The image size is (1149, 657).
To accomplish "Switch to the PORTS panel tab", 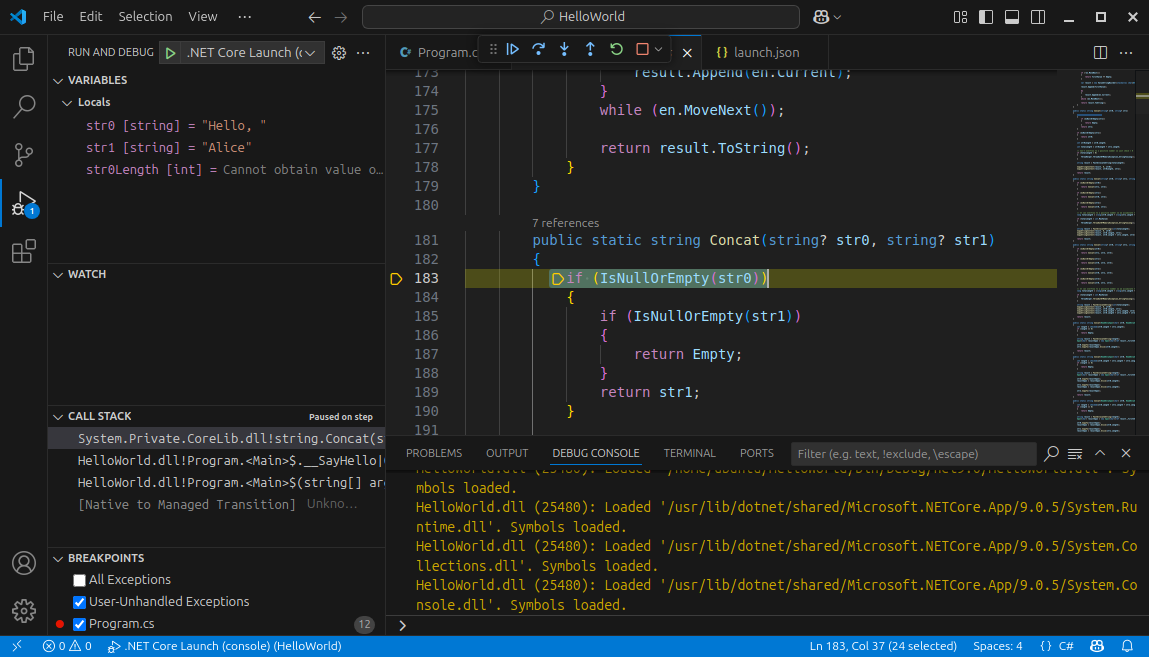I will pos(756,453).
